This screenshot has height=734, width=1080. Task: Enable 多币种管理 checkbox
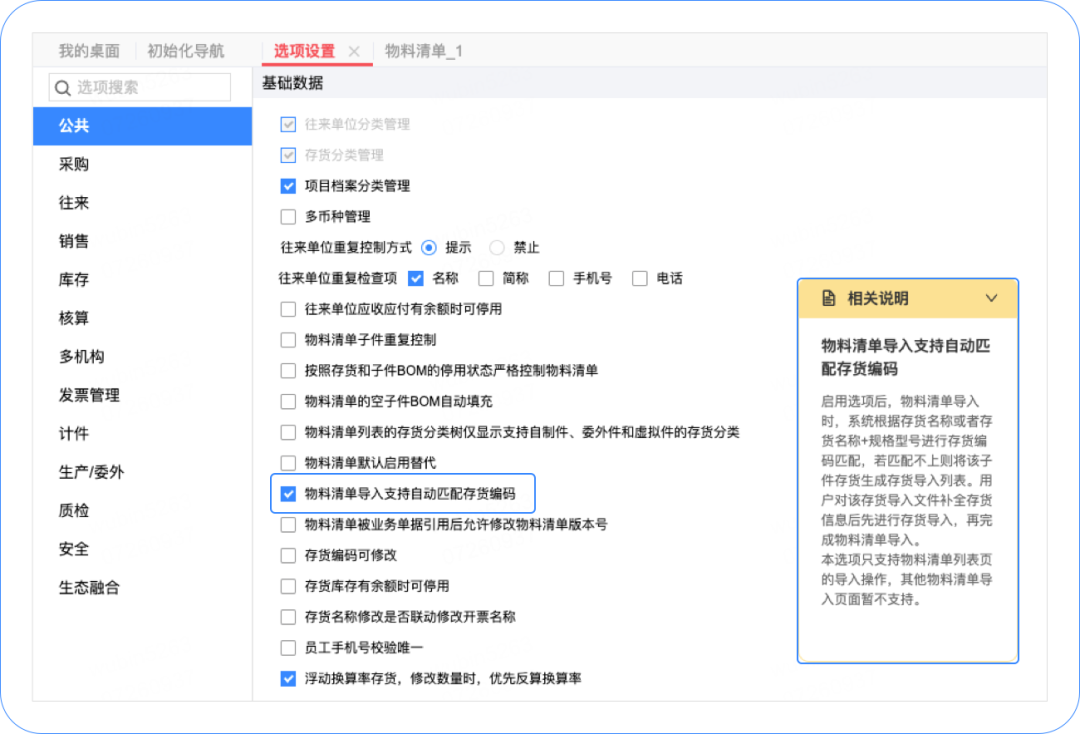288,217
